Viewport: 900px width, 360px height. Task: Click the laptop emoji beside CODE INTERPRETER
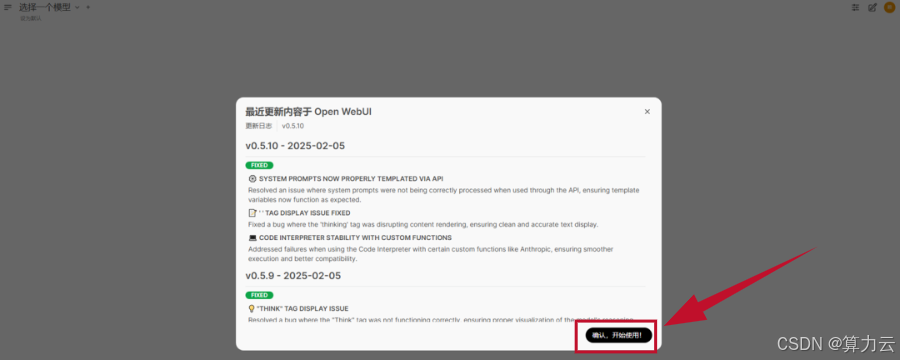click(x=253, y=238)
